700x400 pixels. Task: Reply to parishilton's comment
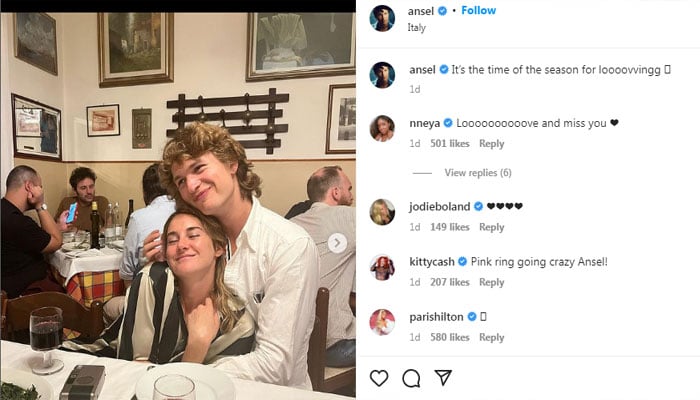pos(491,338)
